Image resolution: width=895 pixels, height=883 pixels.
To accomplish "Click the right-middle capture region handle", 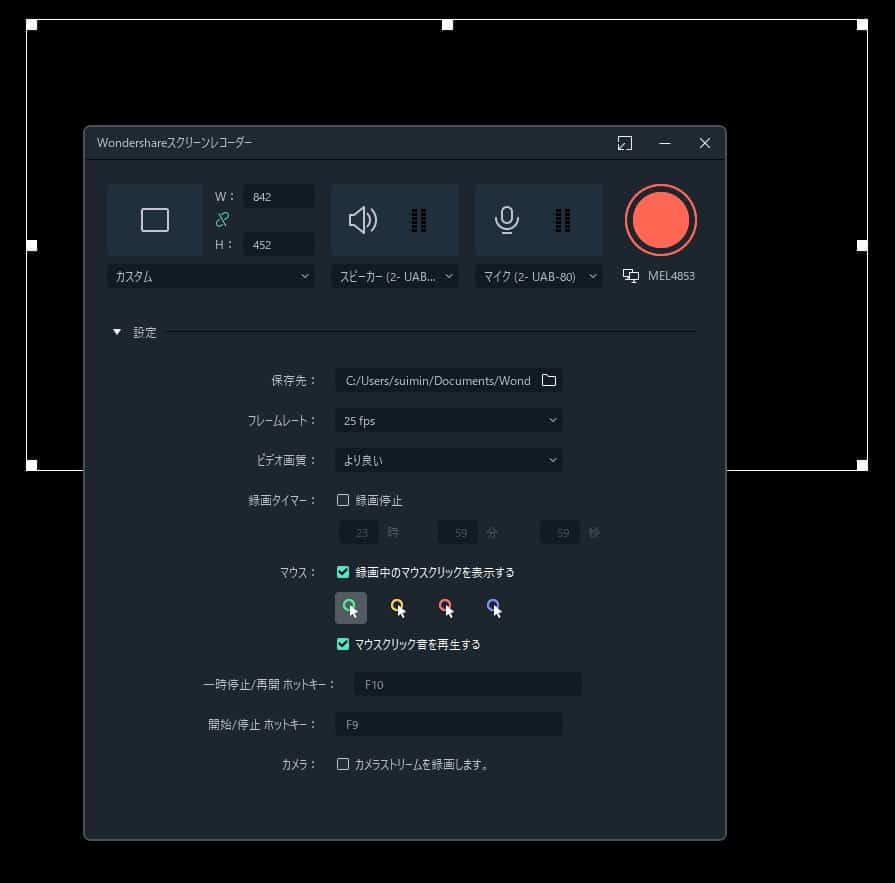I will [862, 245].
